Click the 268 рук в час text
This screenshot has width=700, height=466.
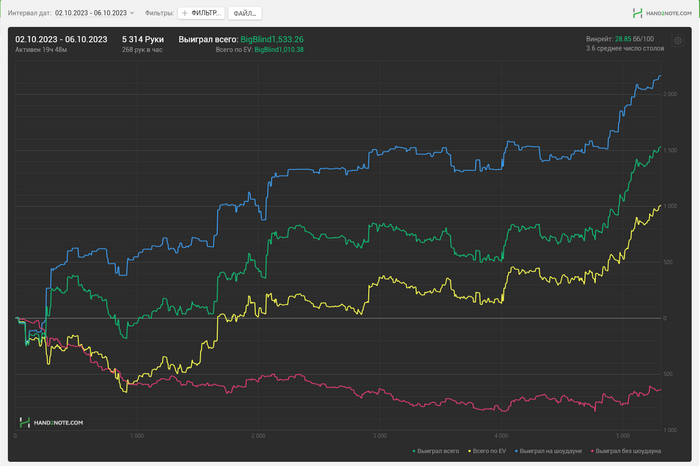[x=142, y=50]
